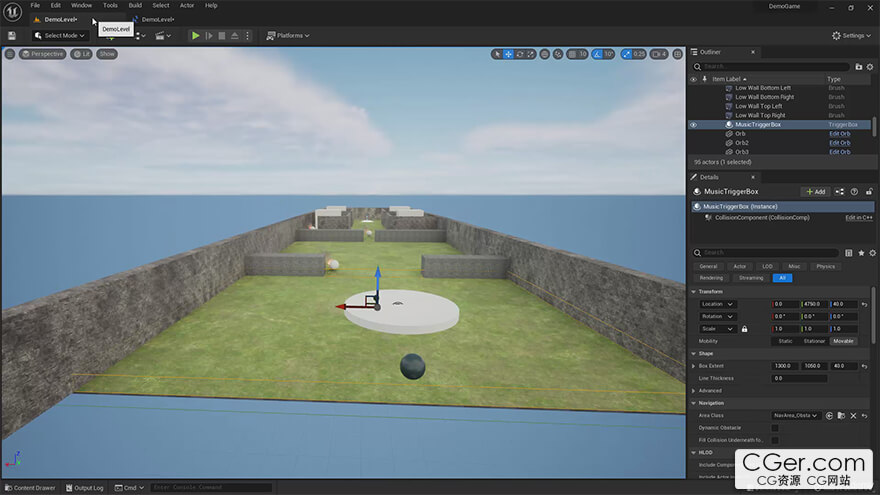Enable the Dynamic Obstacle checkbox

[774, 428]
